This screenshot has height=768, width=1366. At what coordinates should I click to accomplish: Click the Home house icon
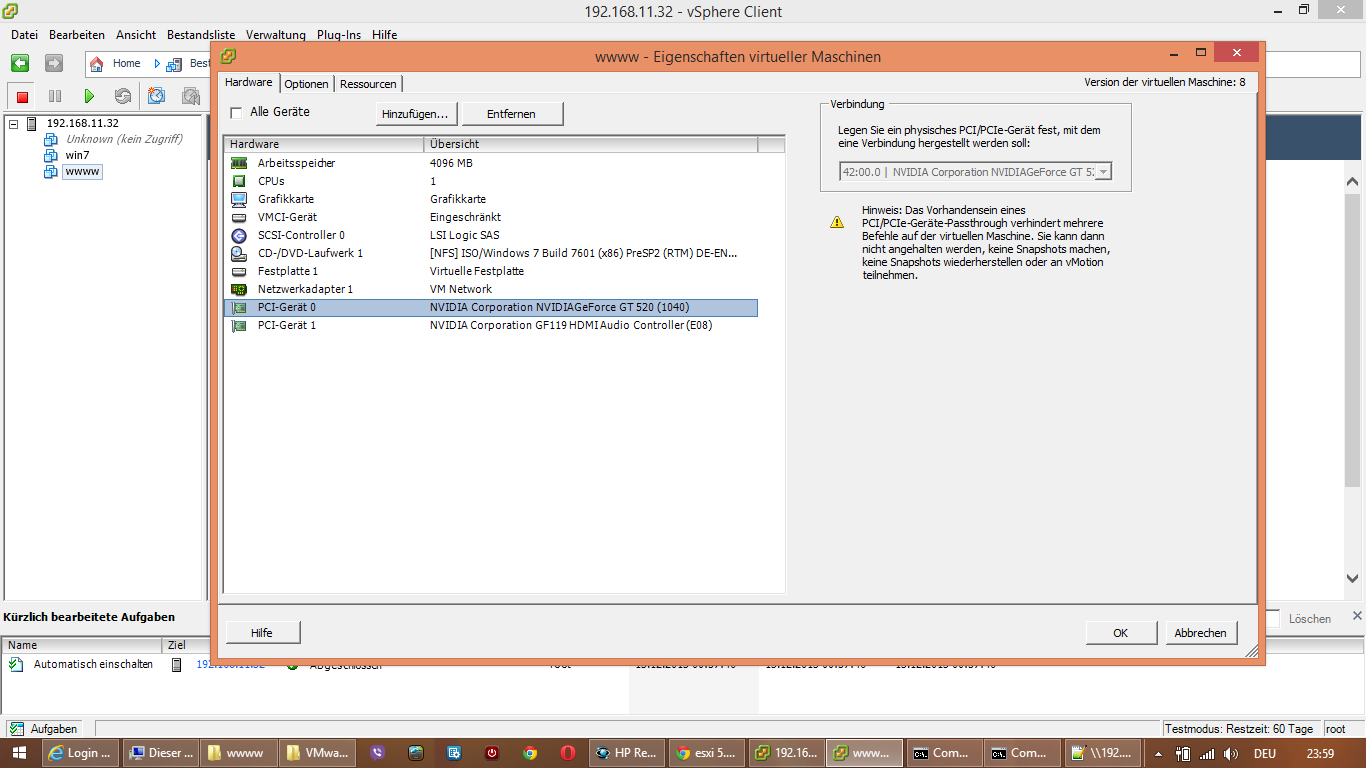point(97,64)
